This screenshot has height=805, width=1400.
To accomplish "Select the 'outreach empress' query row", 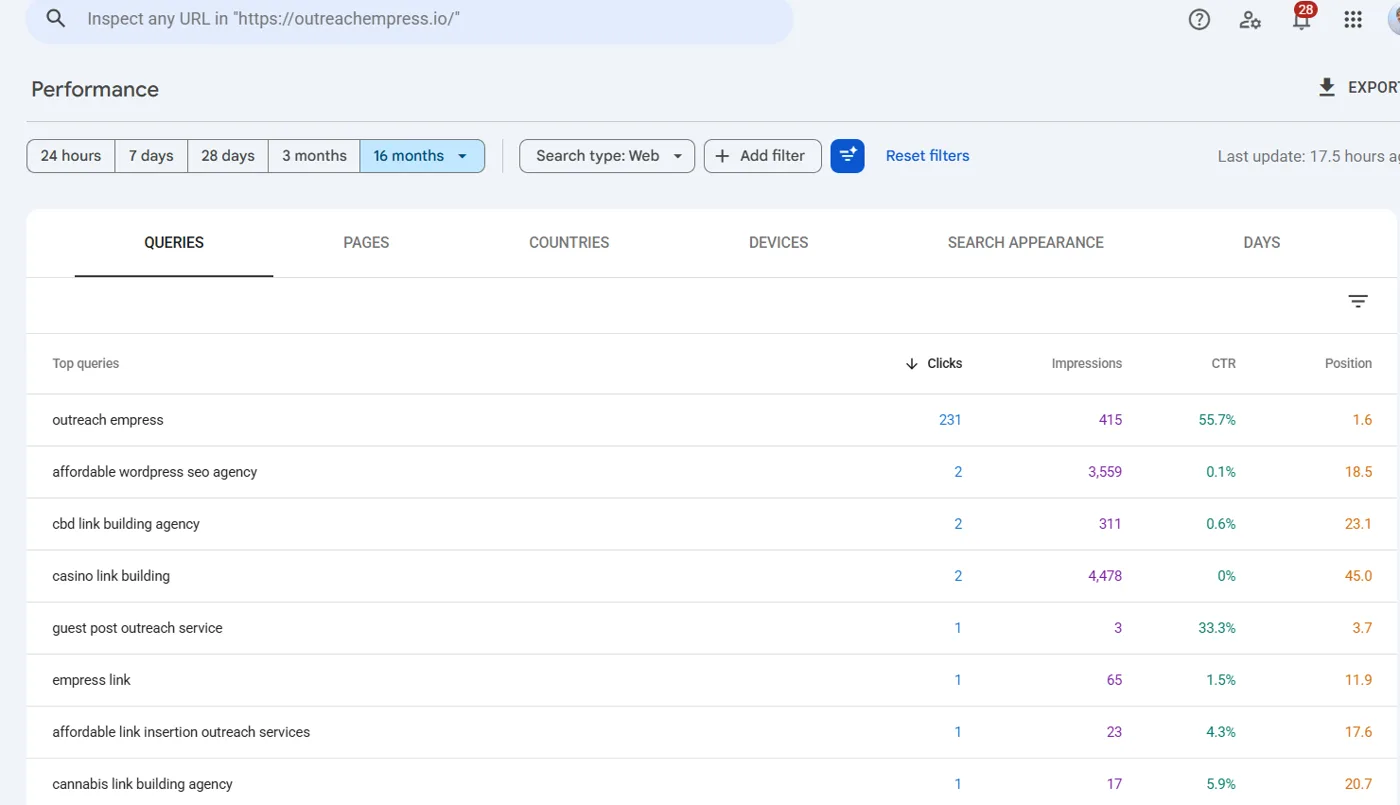I will pos(711,420).
